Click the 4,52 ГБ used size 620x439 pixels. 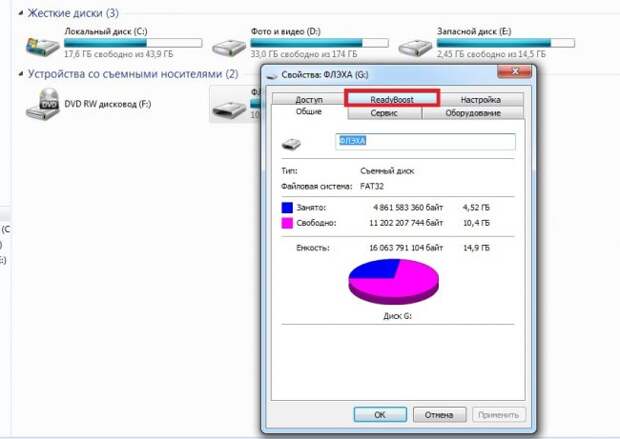[x=476, y=207]
